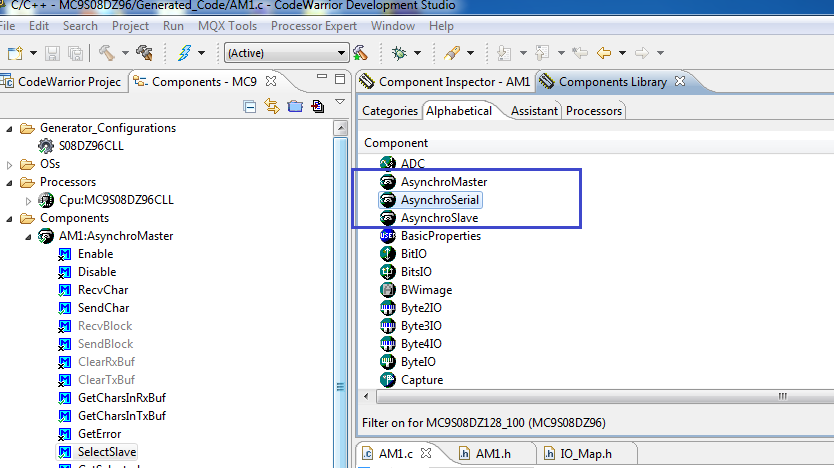
Task: Click the Next Annotation toolbar icon
Action: [x=504, y=53]
